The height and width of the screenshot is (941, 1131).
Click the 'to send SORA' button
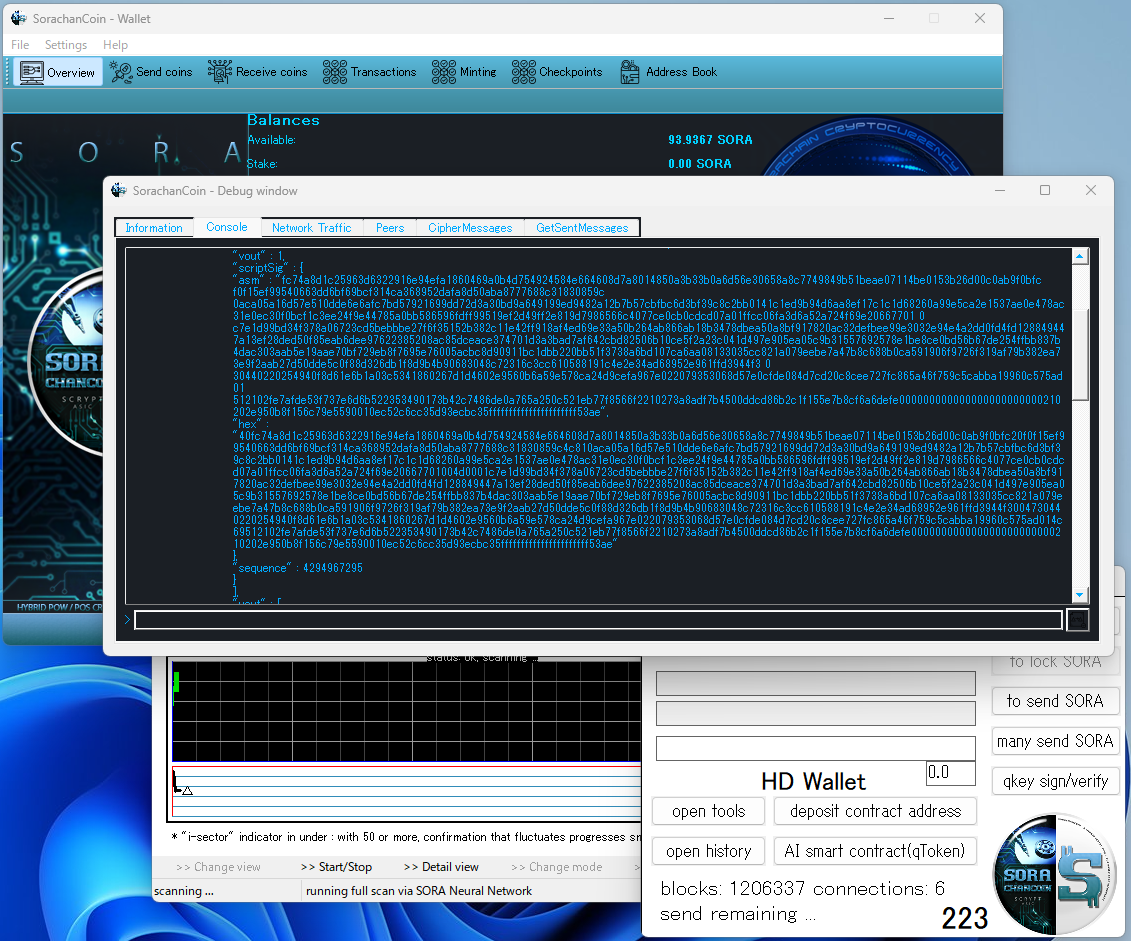point(1055,701)
